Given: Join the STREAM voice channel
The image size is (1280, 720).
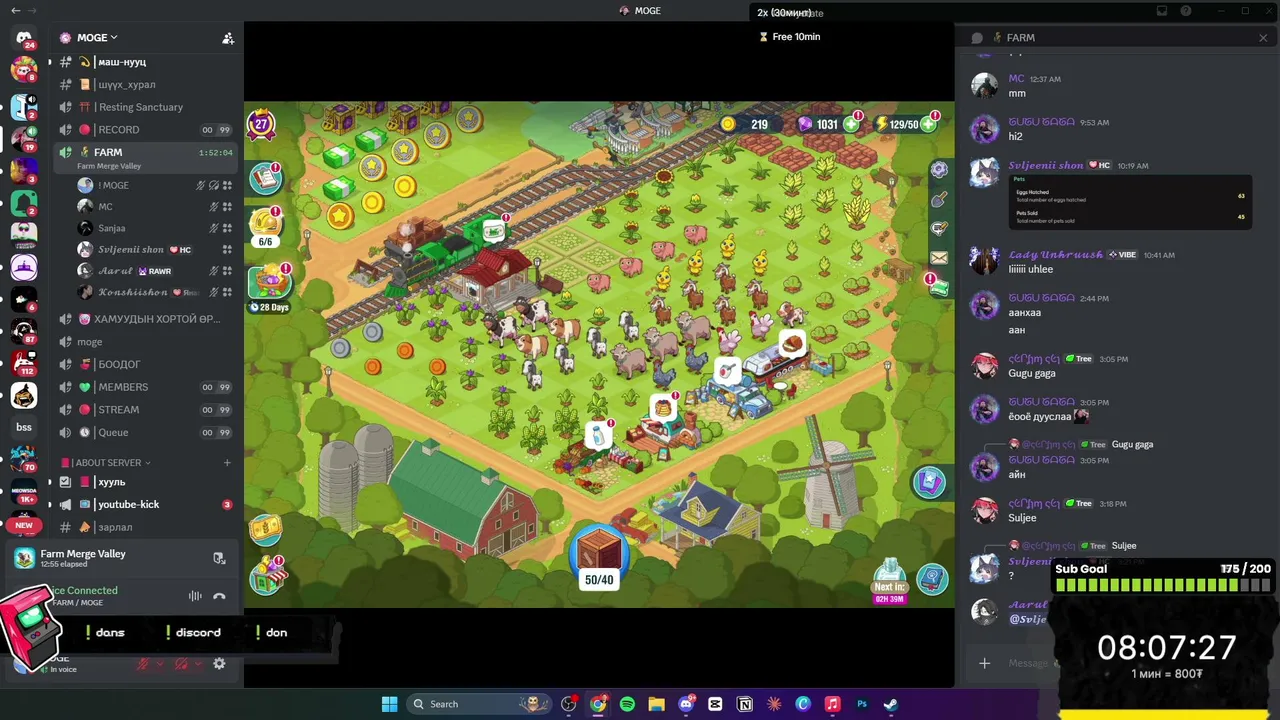Looking at the screenshot, I should (146, 410).
